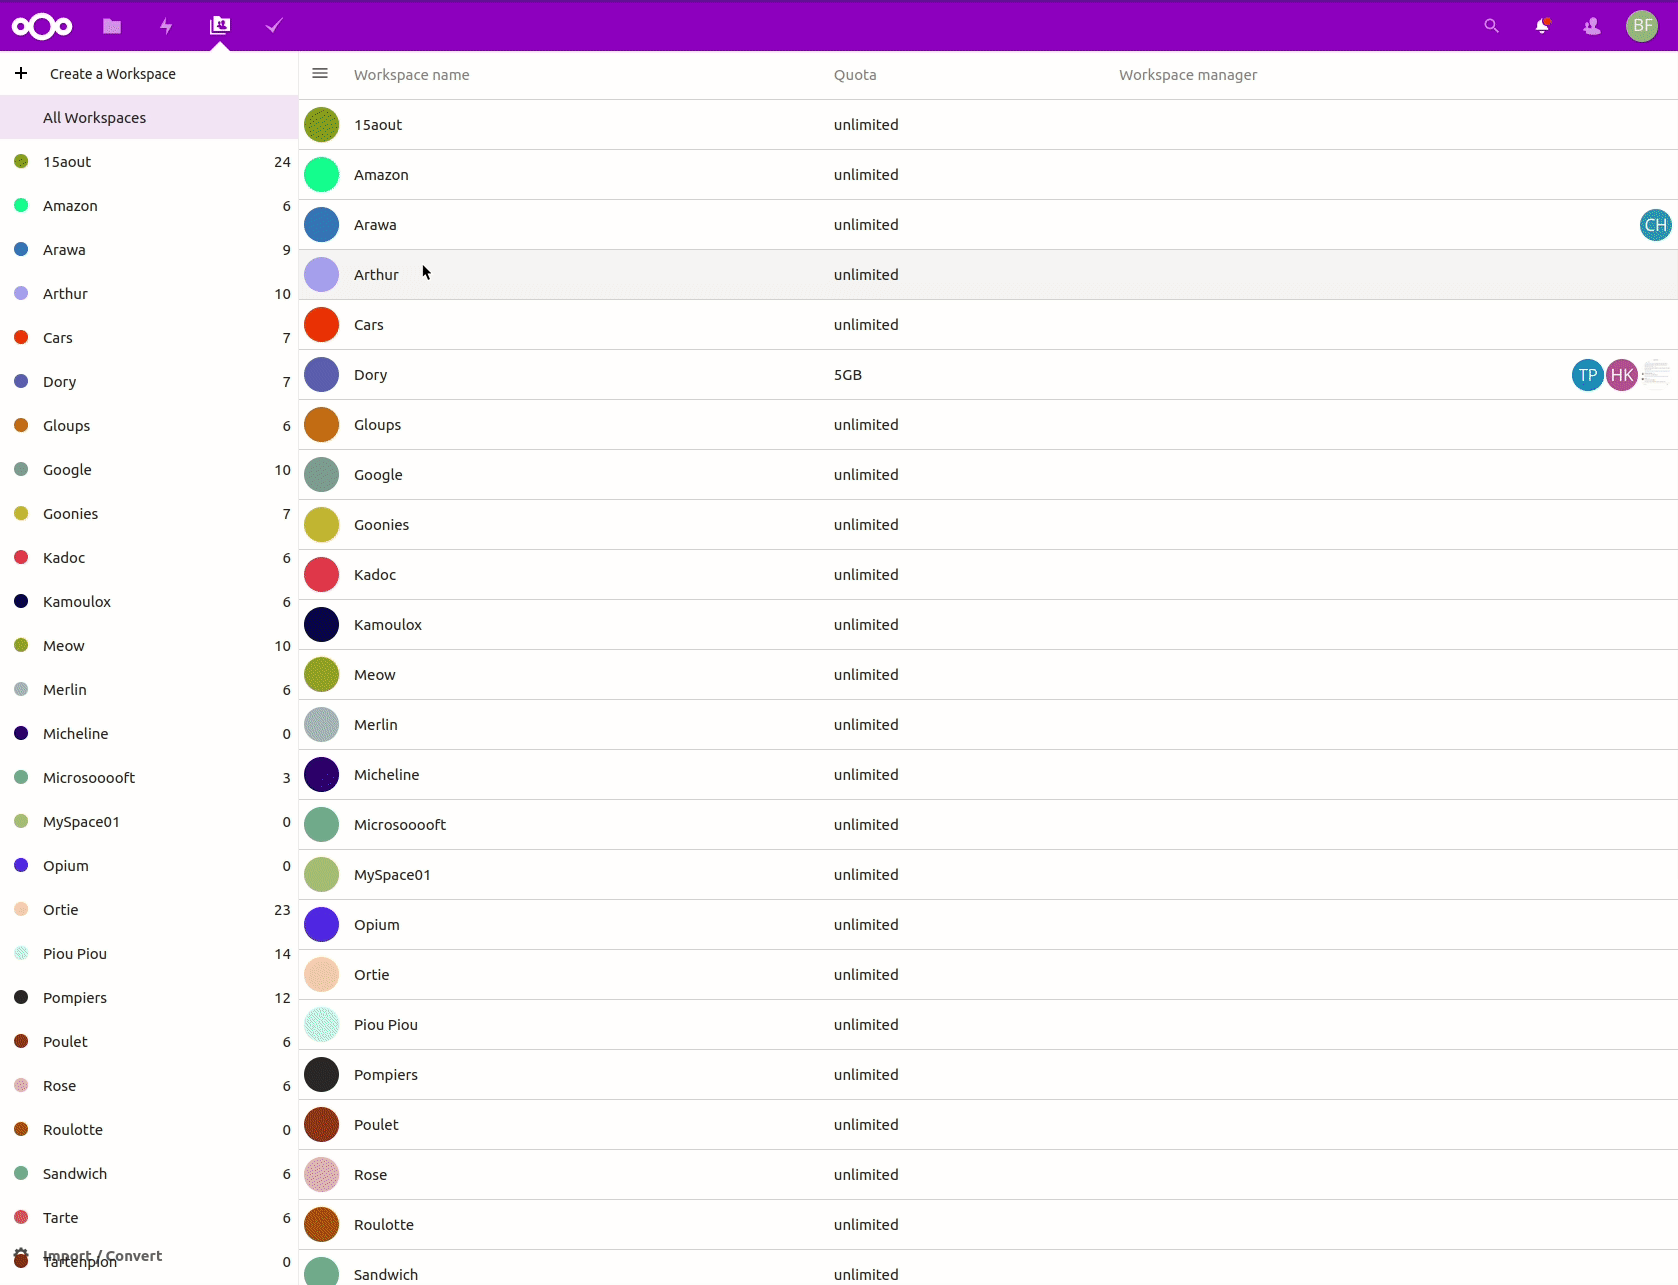Open the Activity app lightning icon
Viewport: 1678px width, 1285px height.
coord(166,26)
